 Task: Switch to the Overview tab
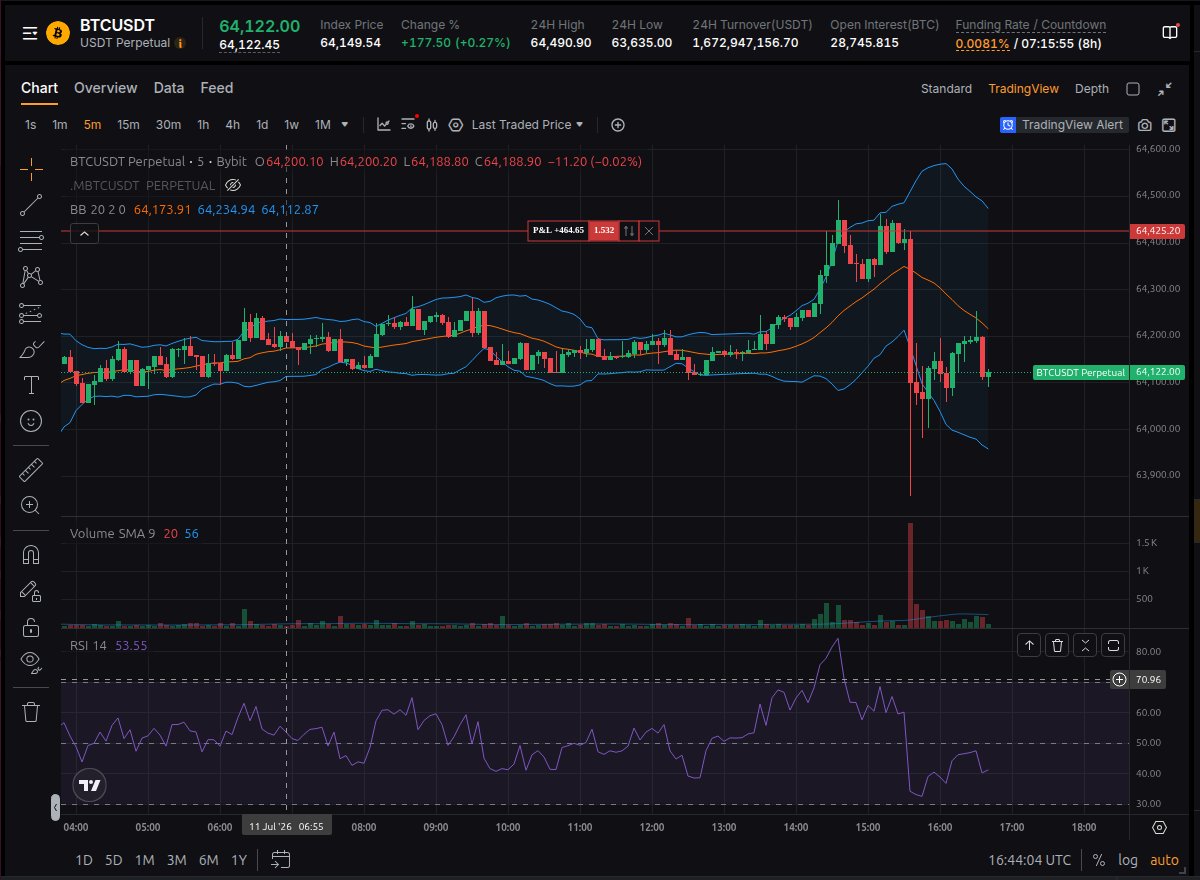click(x=105, y=88)
